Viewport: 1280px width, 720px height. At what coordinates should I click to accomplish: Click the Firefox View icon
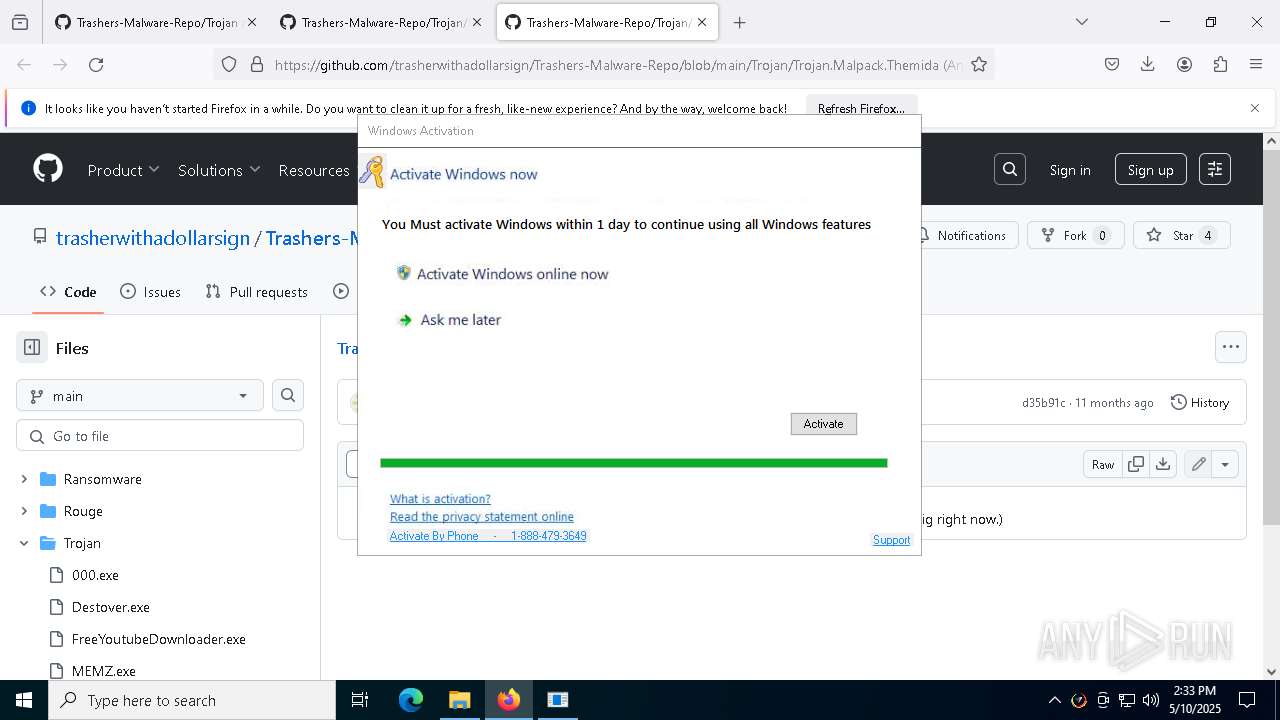pyautogui.click(x=20, y=22)
